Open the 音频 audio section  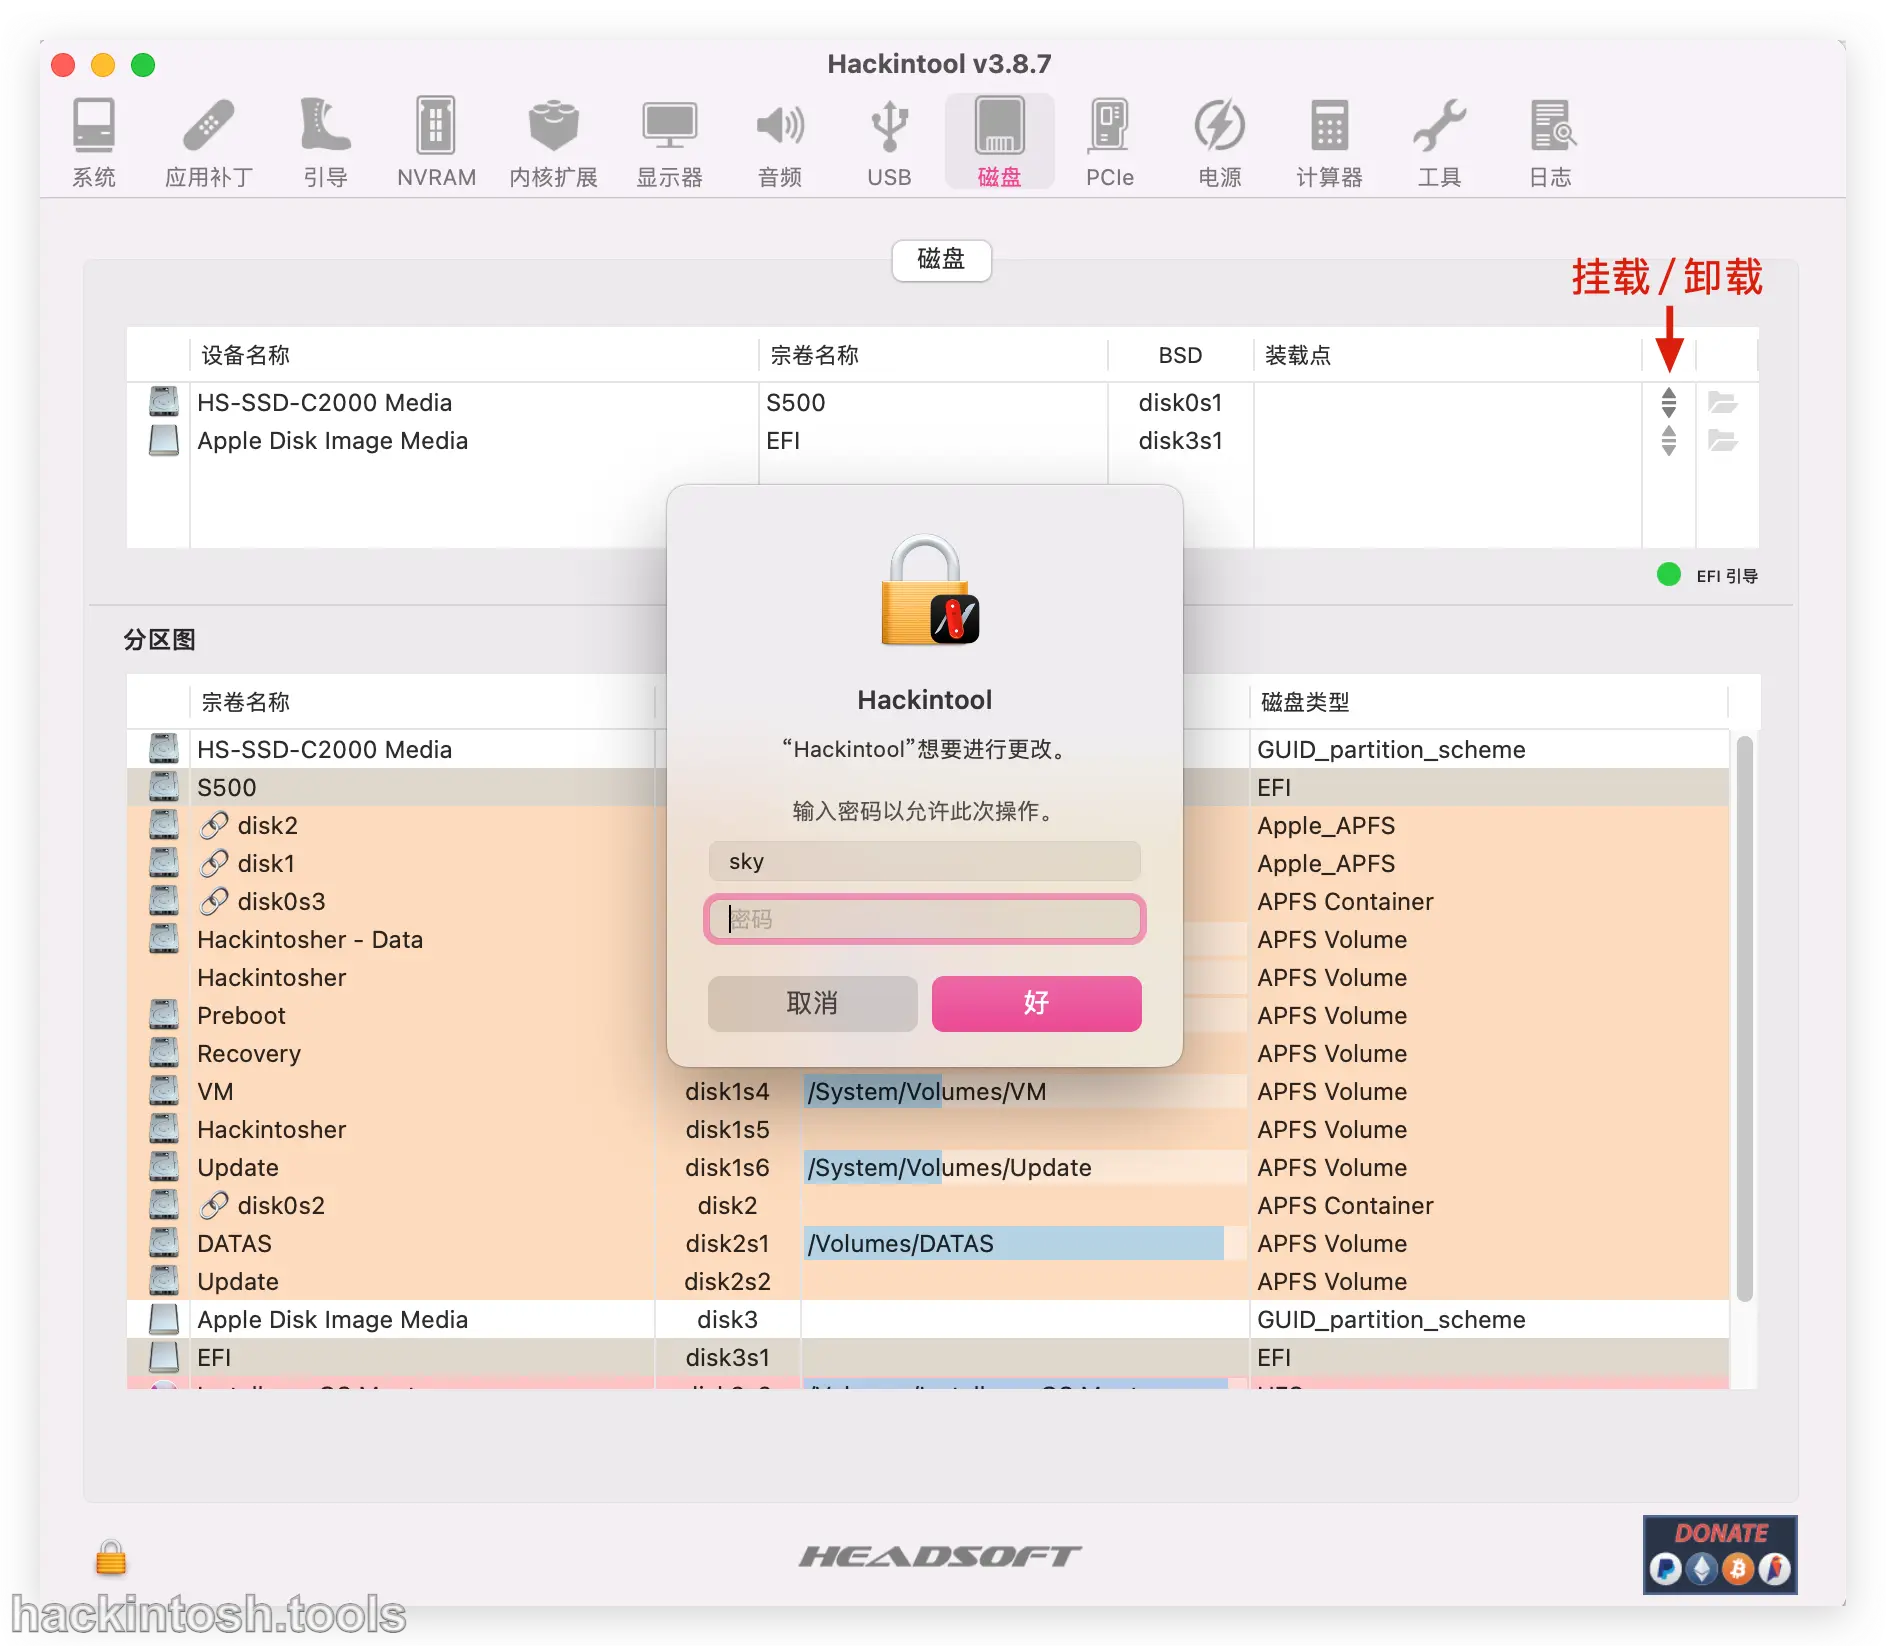tap(780, 142)
